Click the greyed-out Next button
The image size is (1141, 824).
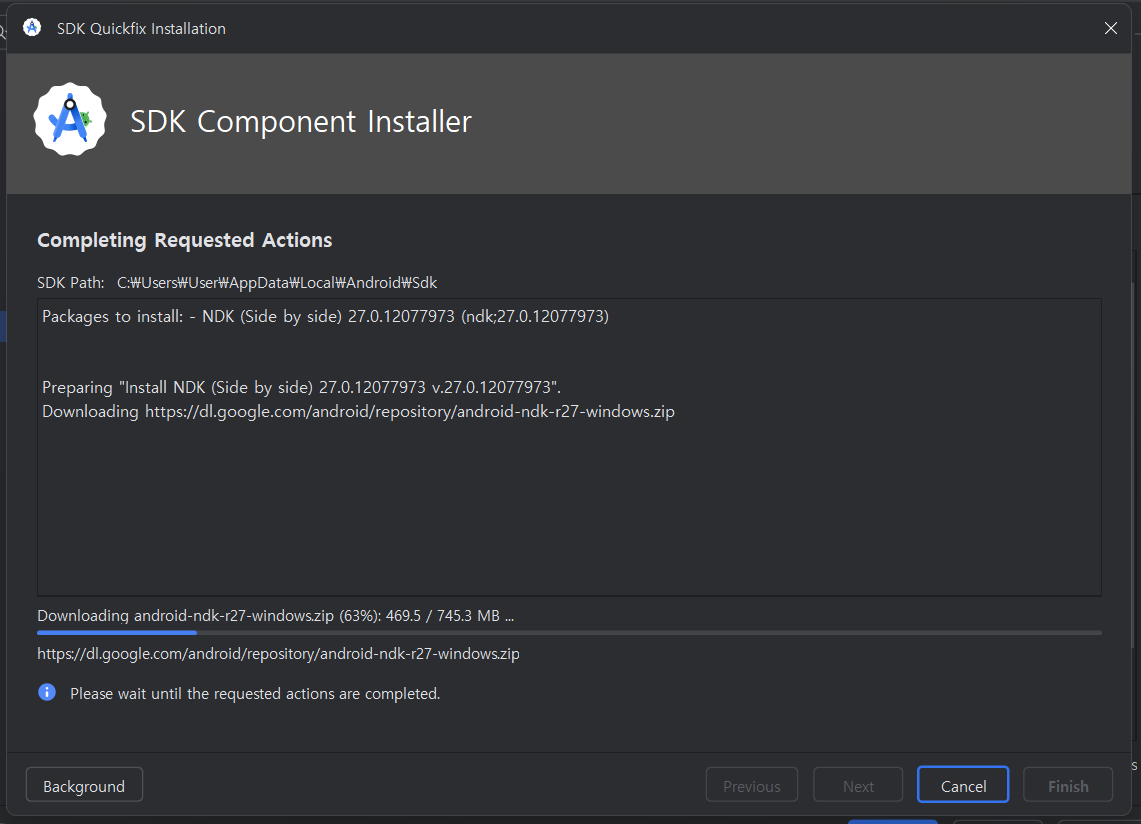point(858,785)
